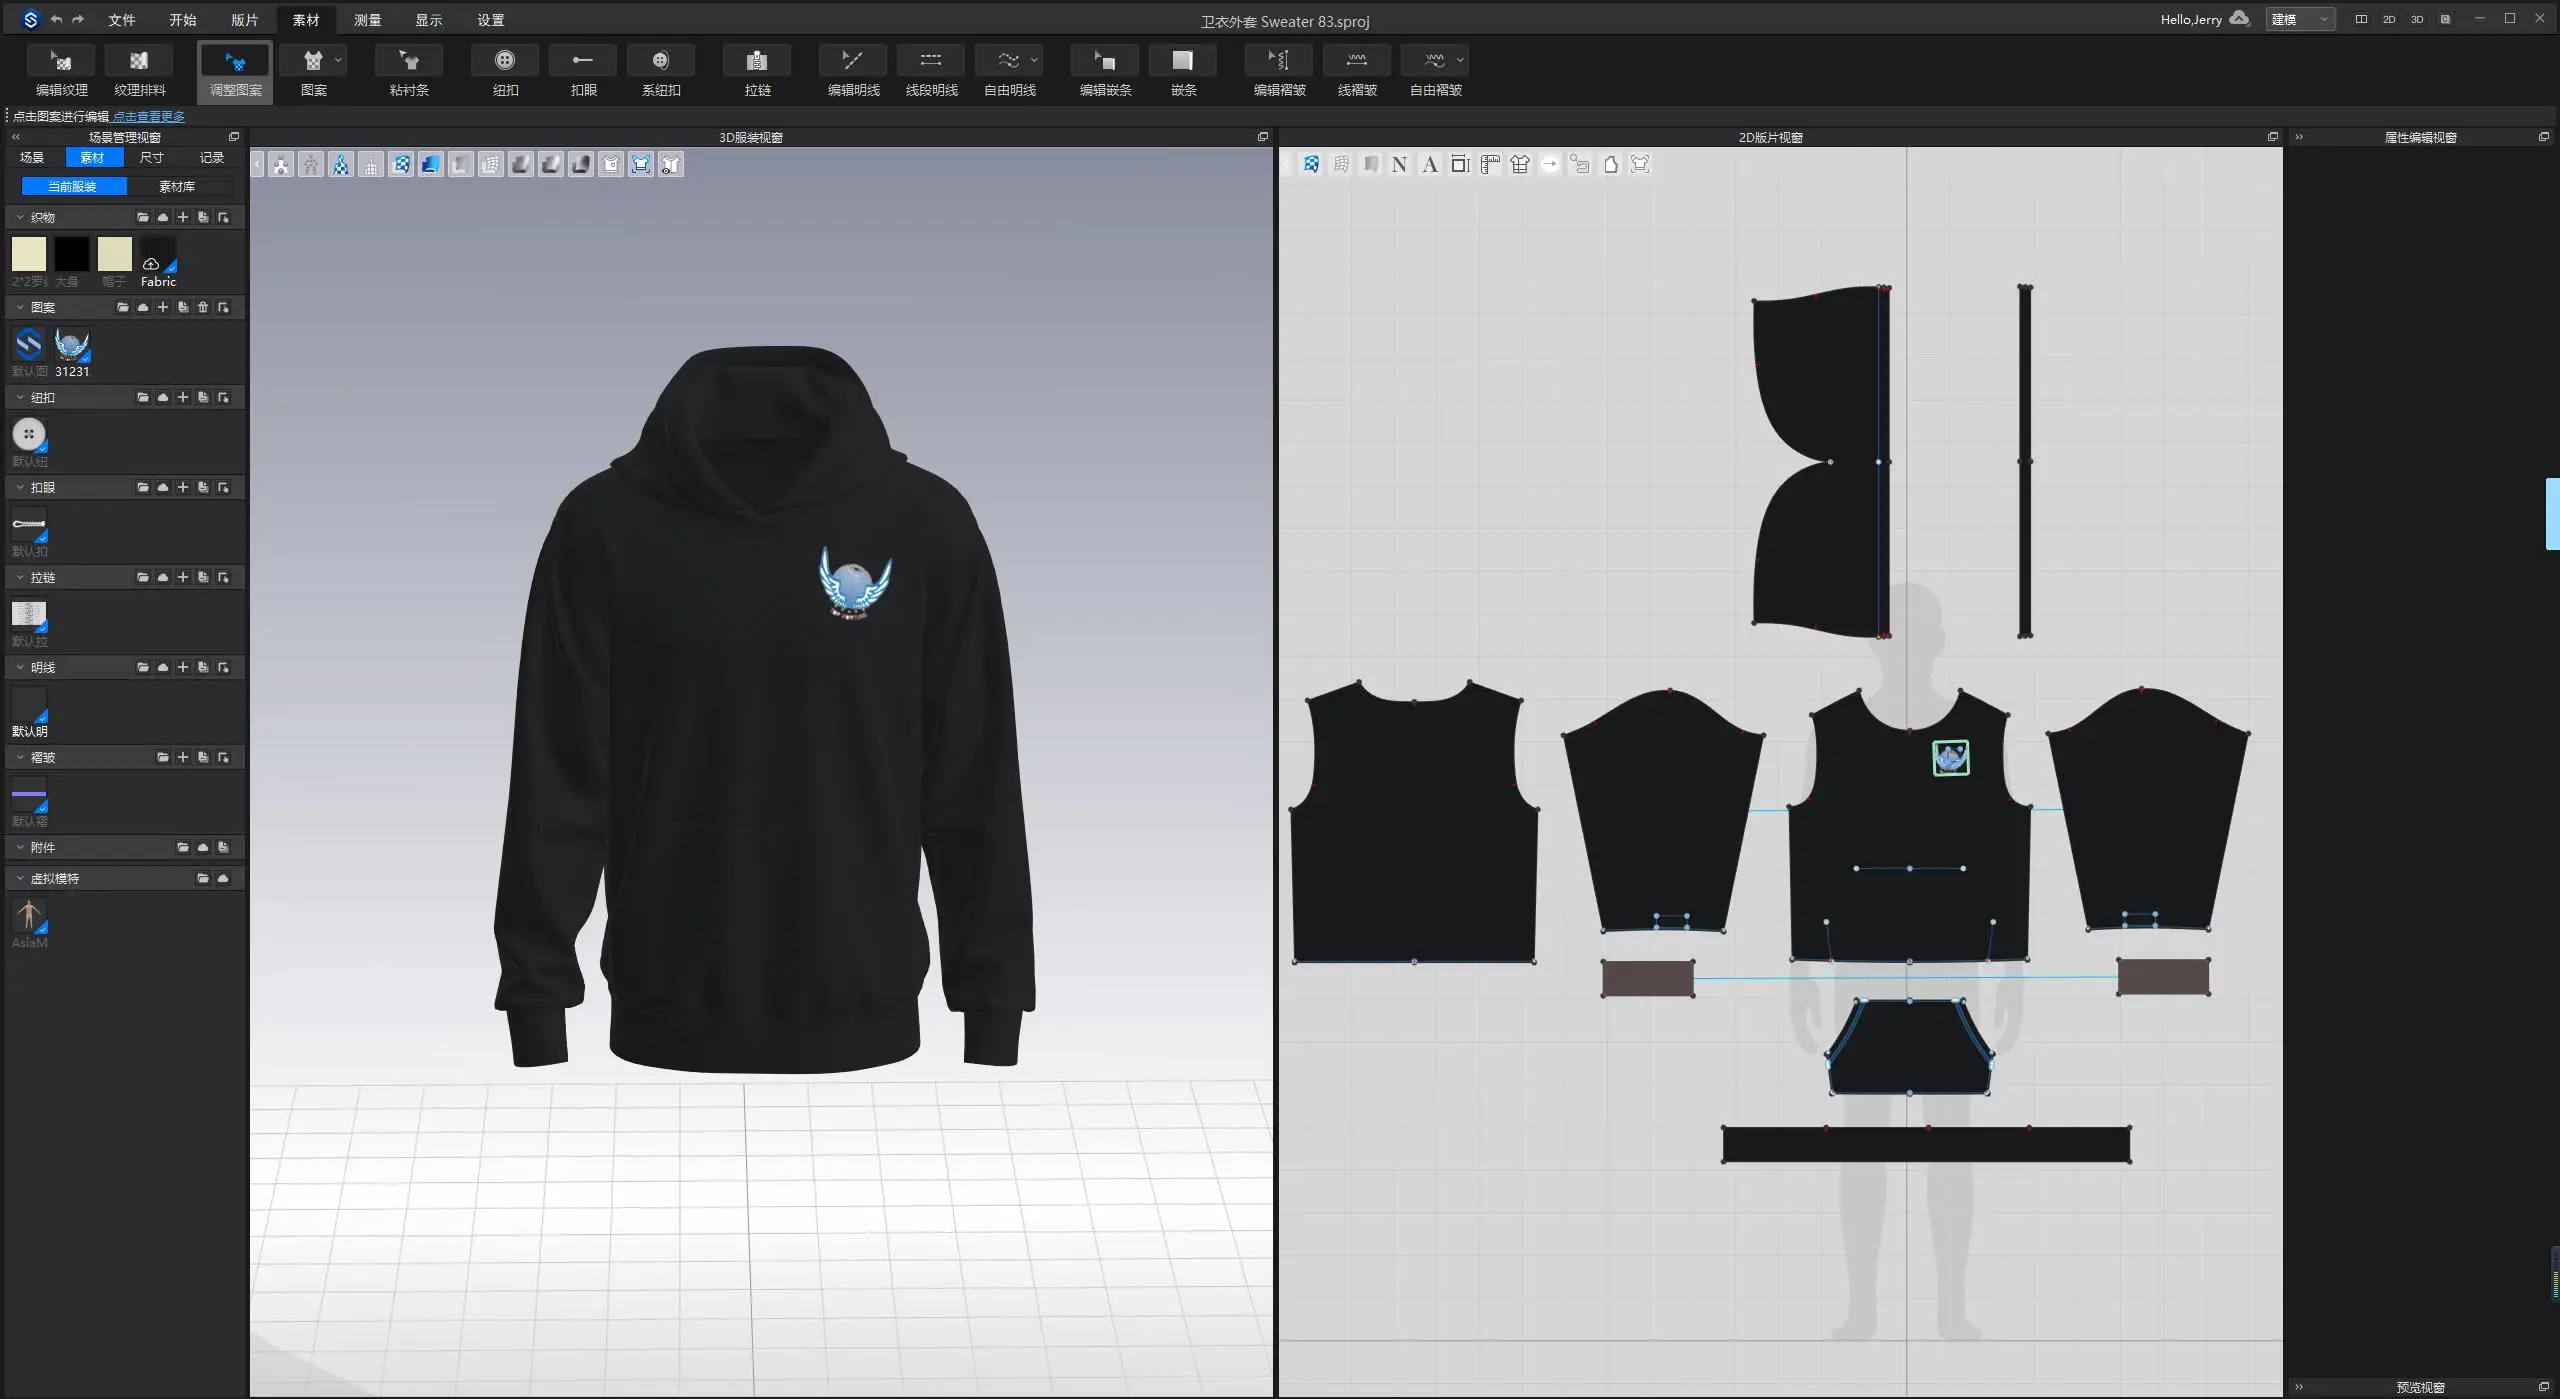
Task: Open the 自由明线 dropdown arrow
Action: [1034, 60]
